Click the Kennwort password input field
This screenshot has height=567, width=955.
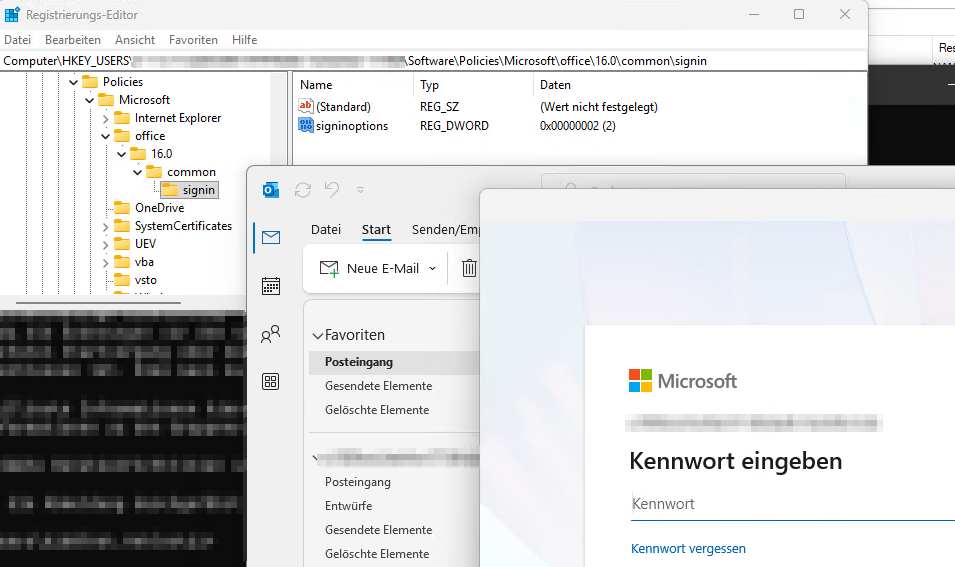tap(792, 504)
